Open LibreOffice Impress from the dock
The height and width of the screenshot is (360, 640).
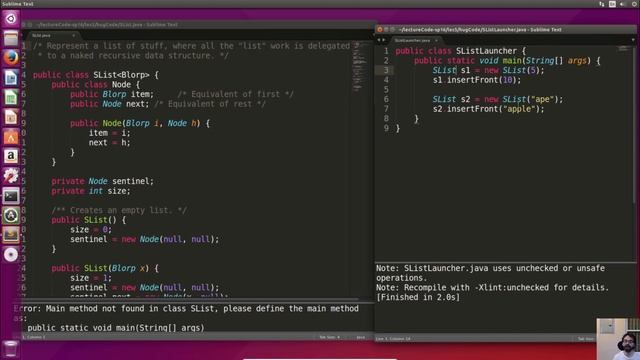[x=11, y=117]
